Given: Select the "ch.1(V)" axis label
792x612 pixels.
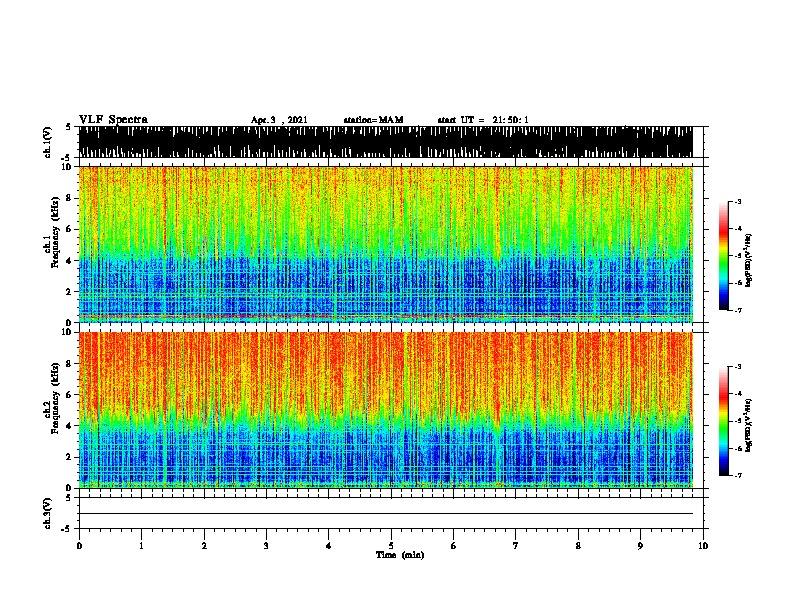Looking at the screenshot, I should coord(48,142).
